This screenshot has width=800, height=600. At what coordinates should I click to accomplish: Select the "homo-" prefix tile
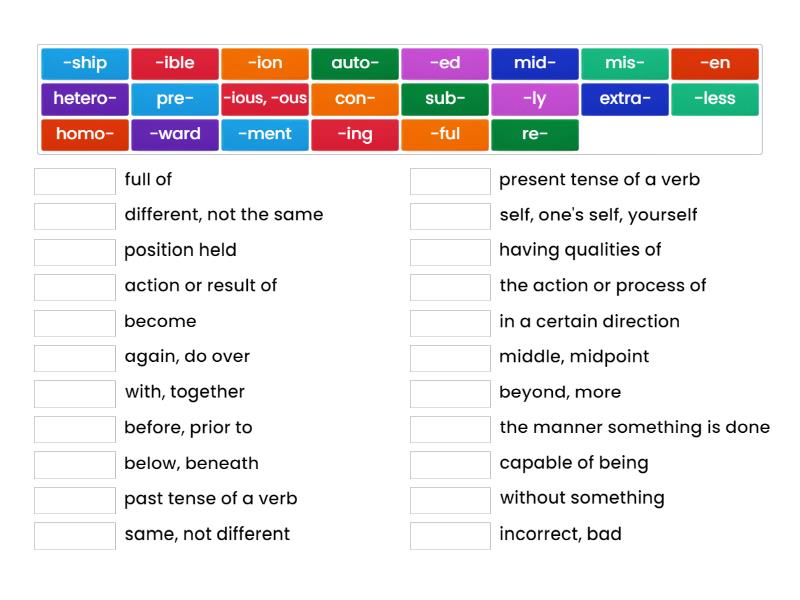(84, 135)
